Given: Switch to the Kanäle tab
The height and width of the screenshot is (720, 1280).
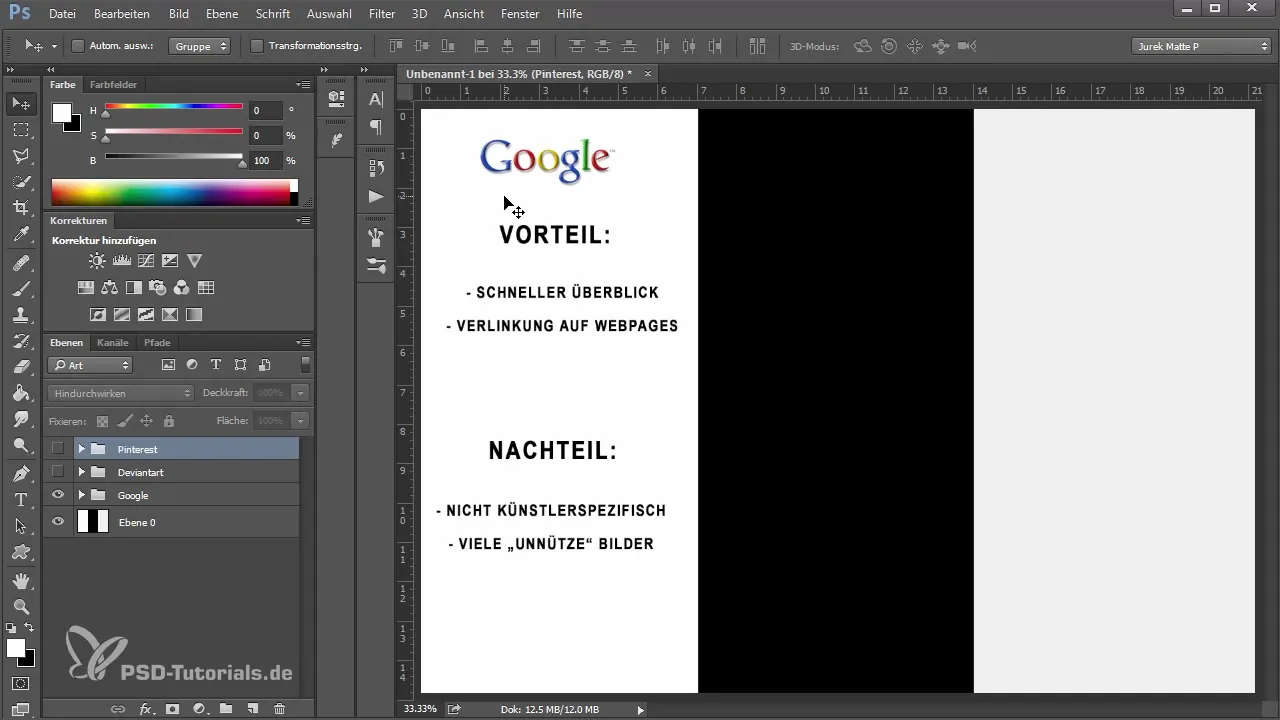Looking at the screenshot, I should coord(113,343).
